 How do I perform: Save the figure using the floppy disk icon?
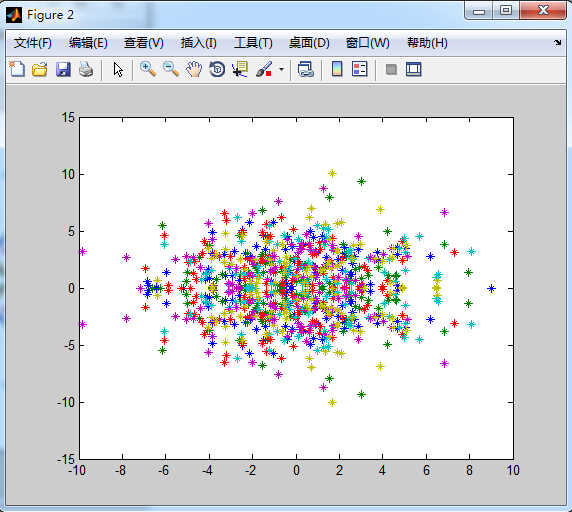[63, 69]
